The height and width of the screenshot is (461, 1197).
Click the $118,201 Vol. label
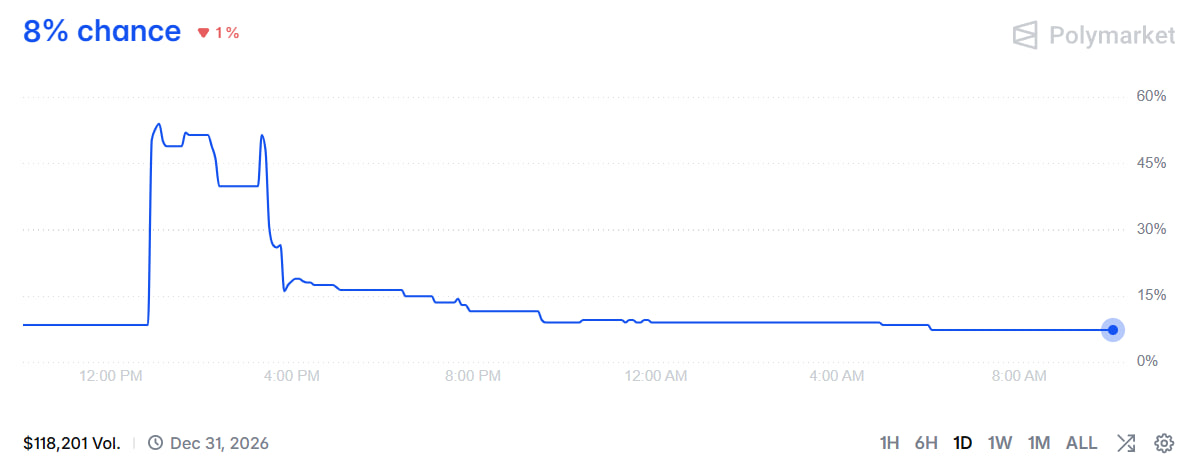pos(72,443)
